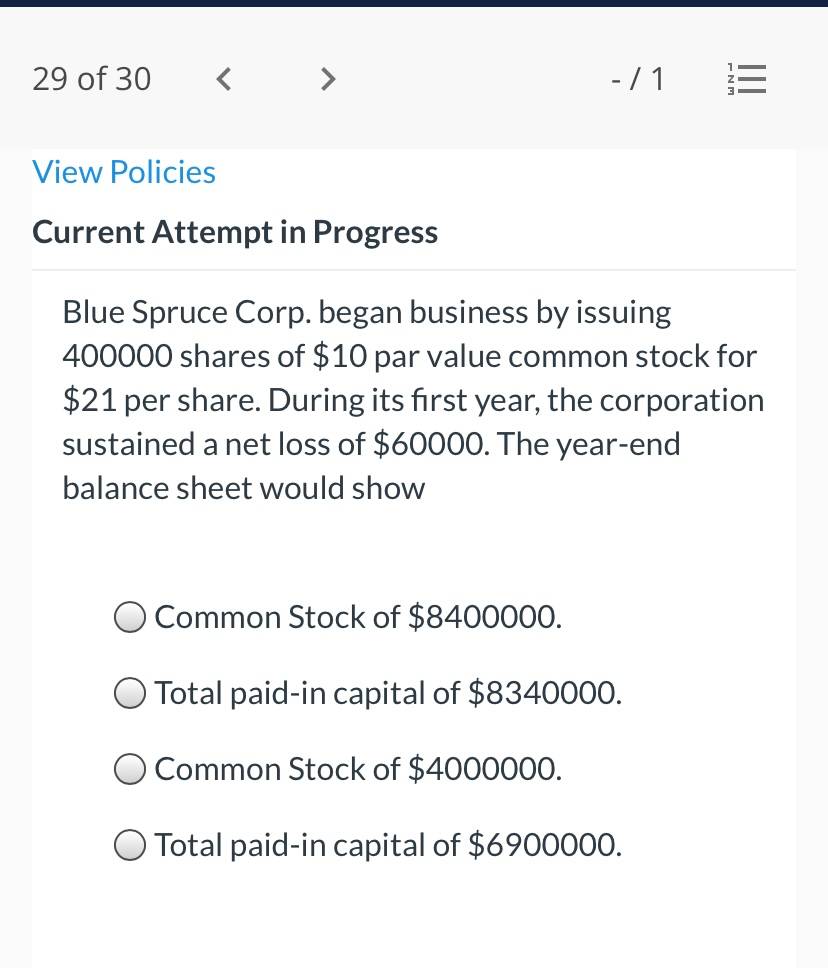
Task: Select Common Stock of $8400000 option
Action: (130, 617)
